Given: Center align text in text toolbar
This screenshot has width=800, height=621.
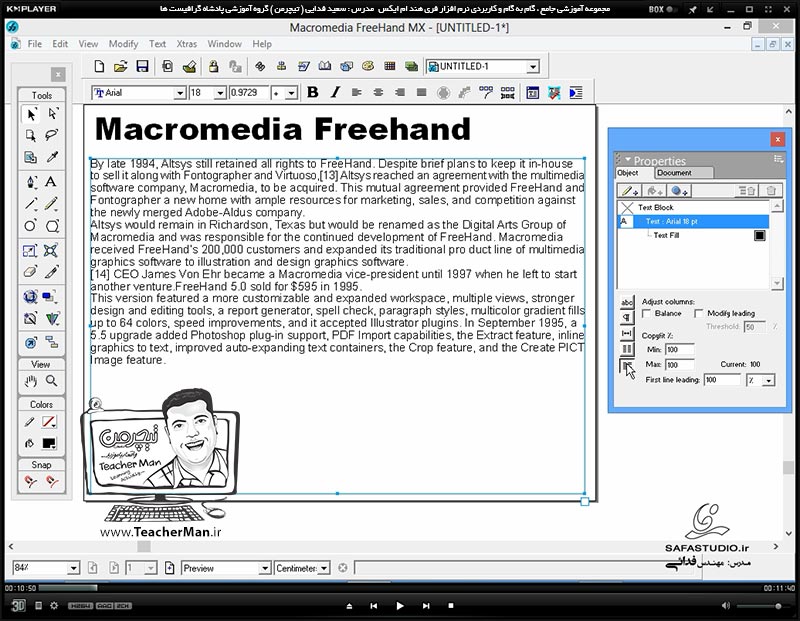Looking at the screenshot, I should coord(378,92).
